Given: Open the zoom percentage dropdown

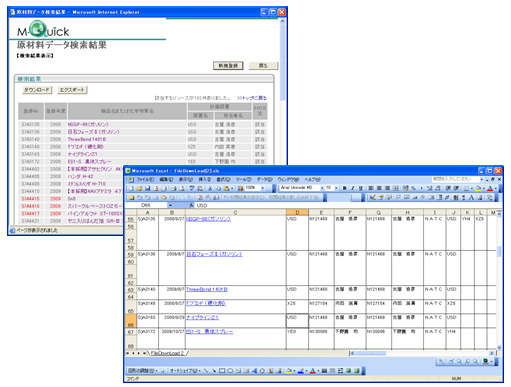Looking at the screenshot, I should point(263,188).
